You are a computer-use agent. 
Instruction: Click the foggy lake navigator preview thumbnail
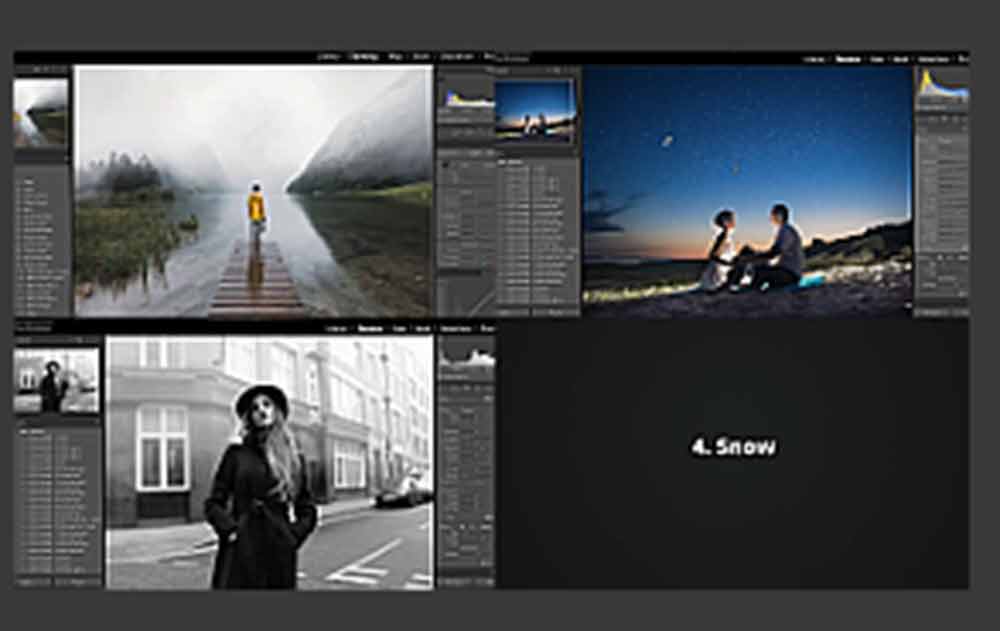pyautogui.click(x=41, y=114)
